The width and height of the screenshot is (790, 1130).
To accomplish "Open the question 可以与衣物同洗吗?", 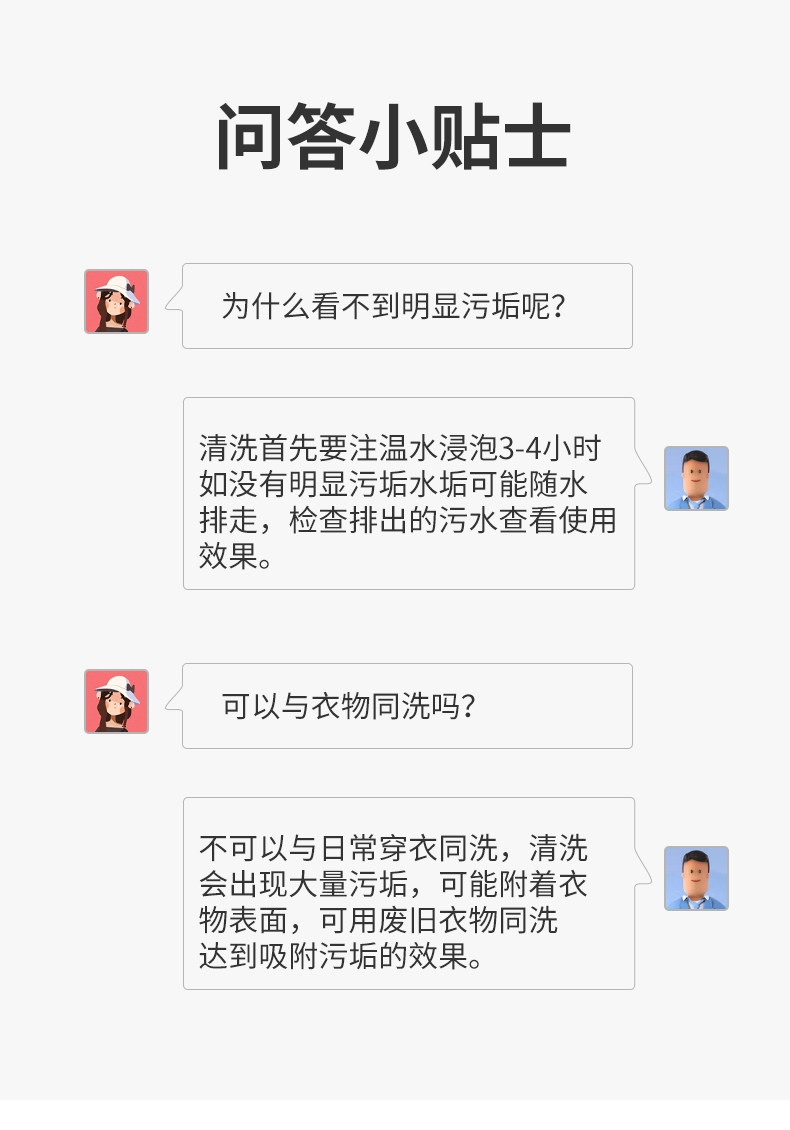I will tap(348, 706).
